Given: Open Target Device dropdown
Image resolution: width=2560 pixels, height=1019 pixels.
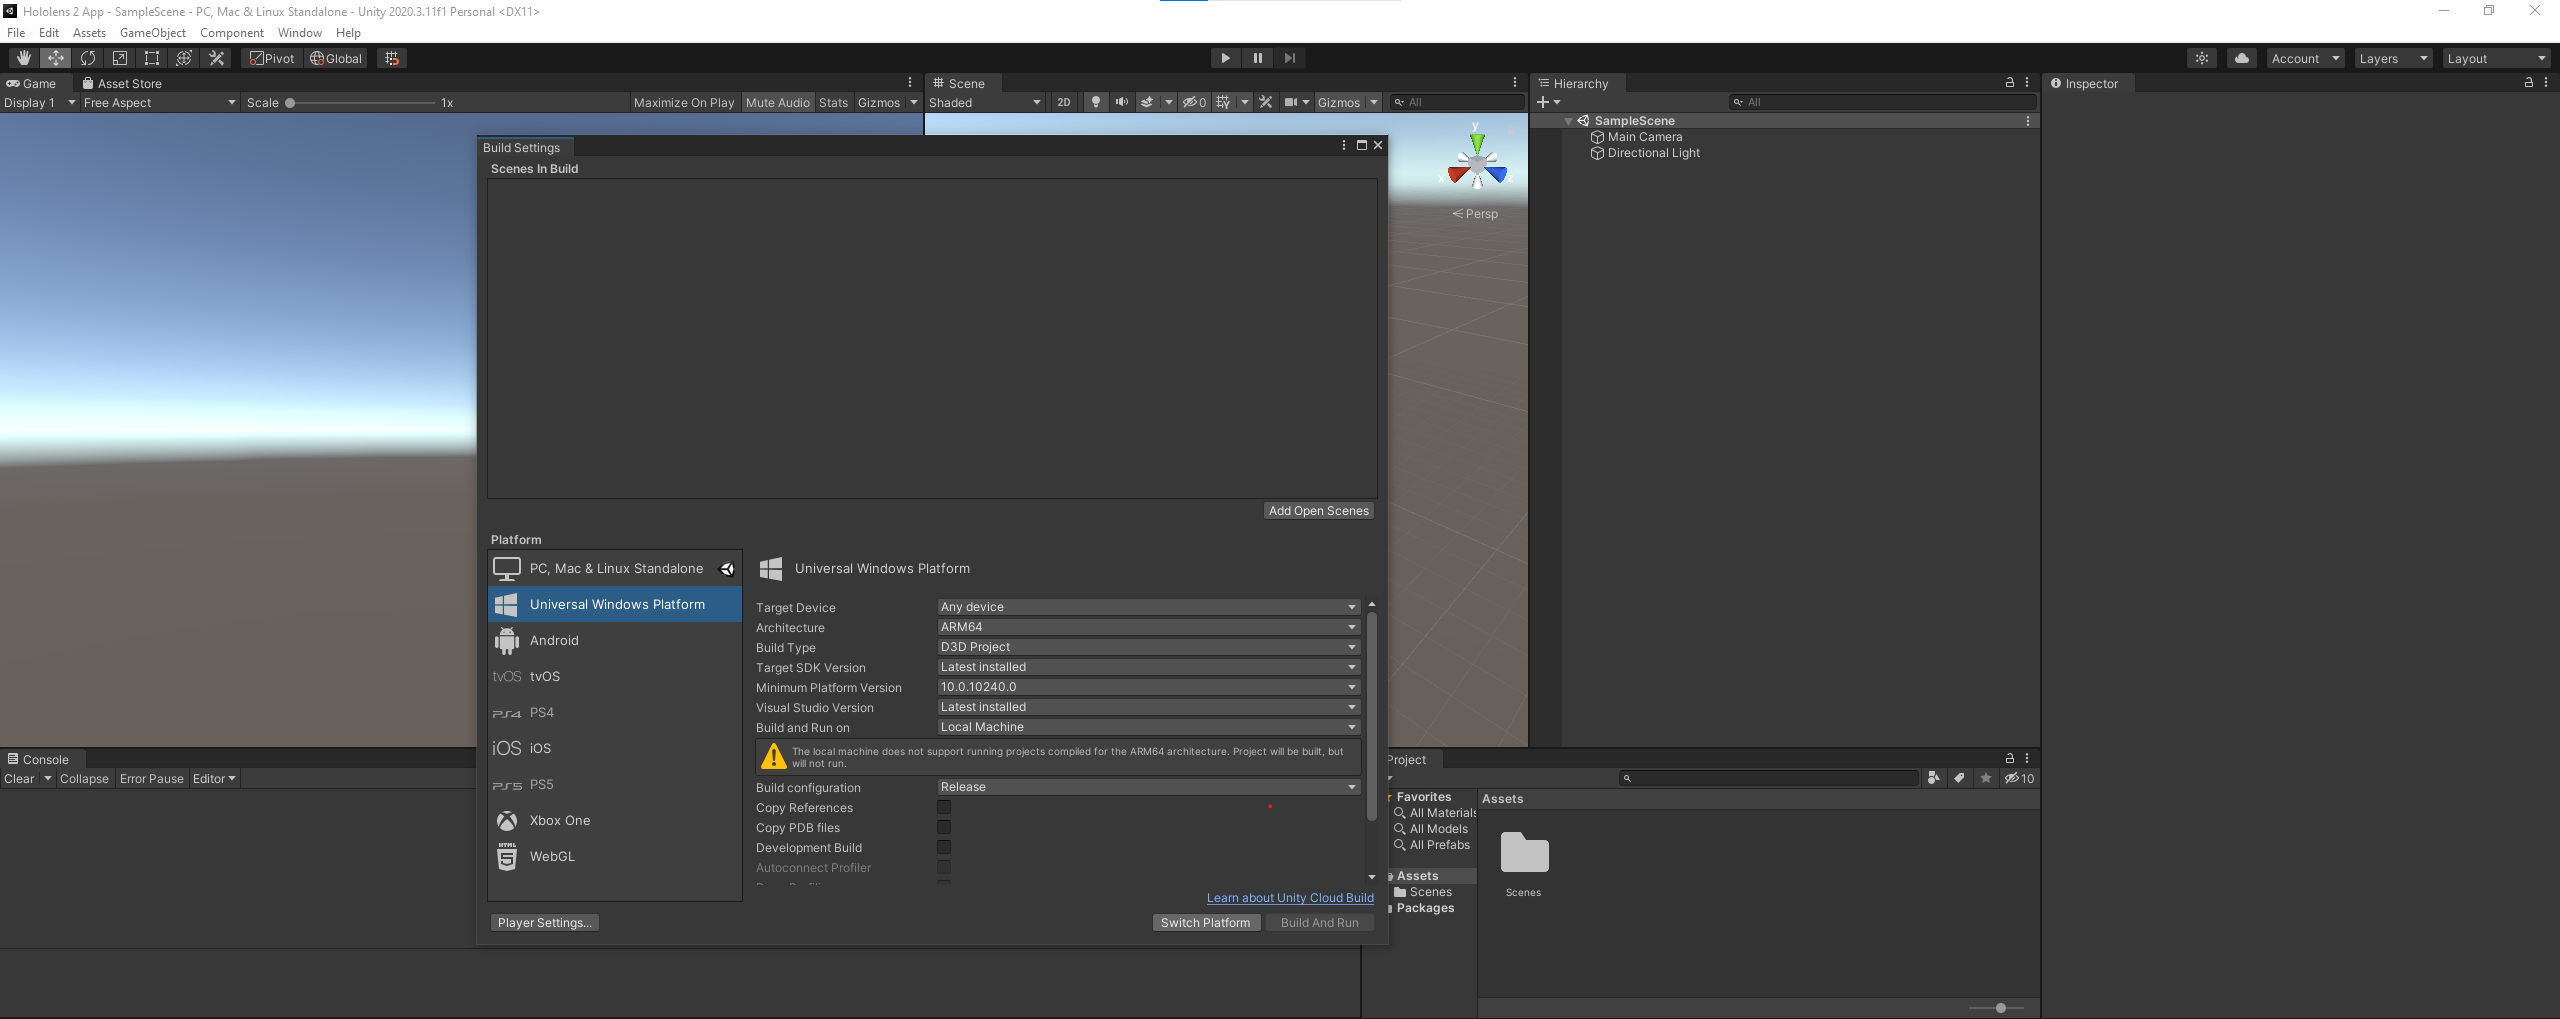Looking at the screenshot, I should tap(1149, 607).
